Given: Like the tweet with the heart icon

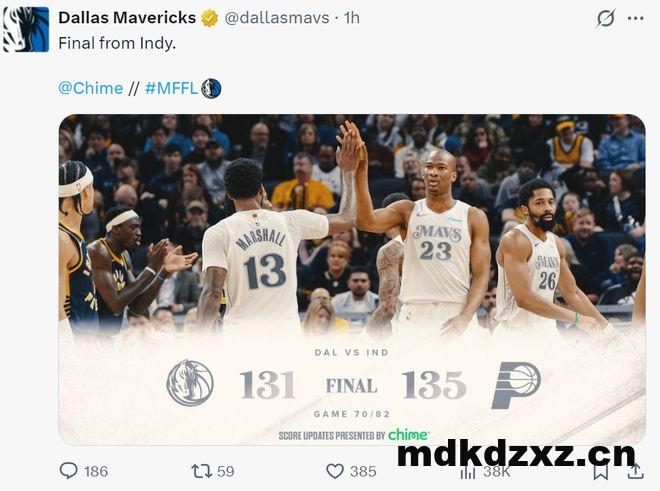Looking at the screenshot, I should tap(335, 471).
